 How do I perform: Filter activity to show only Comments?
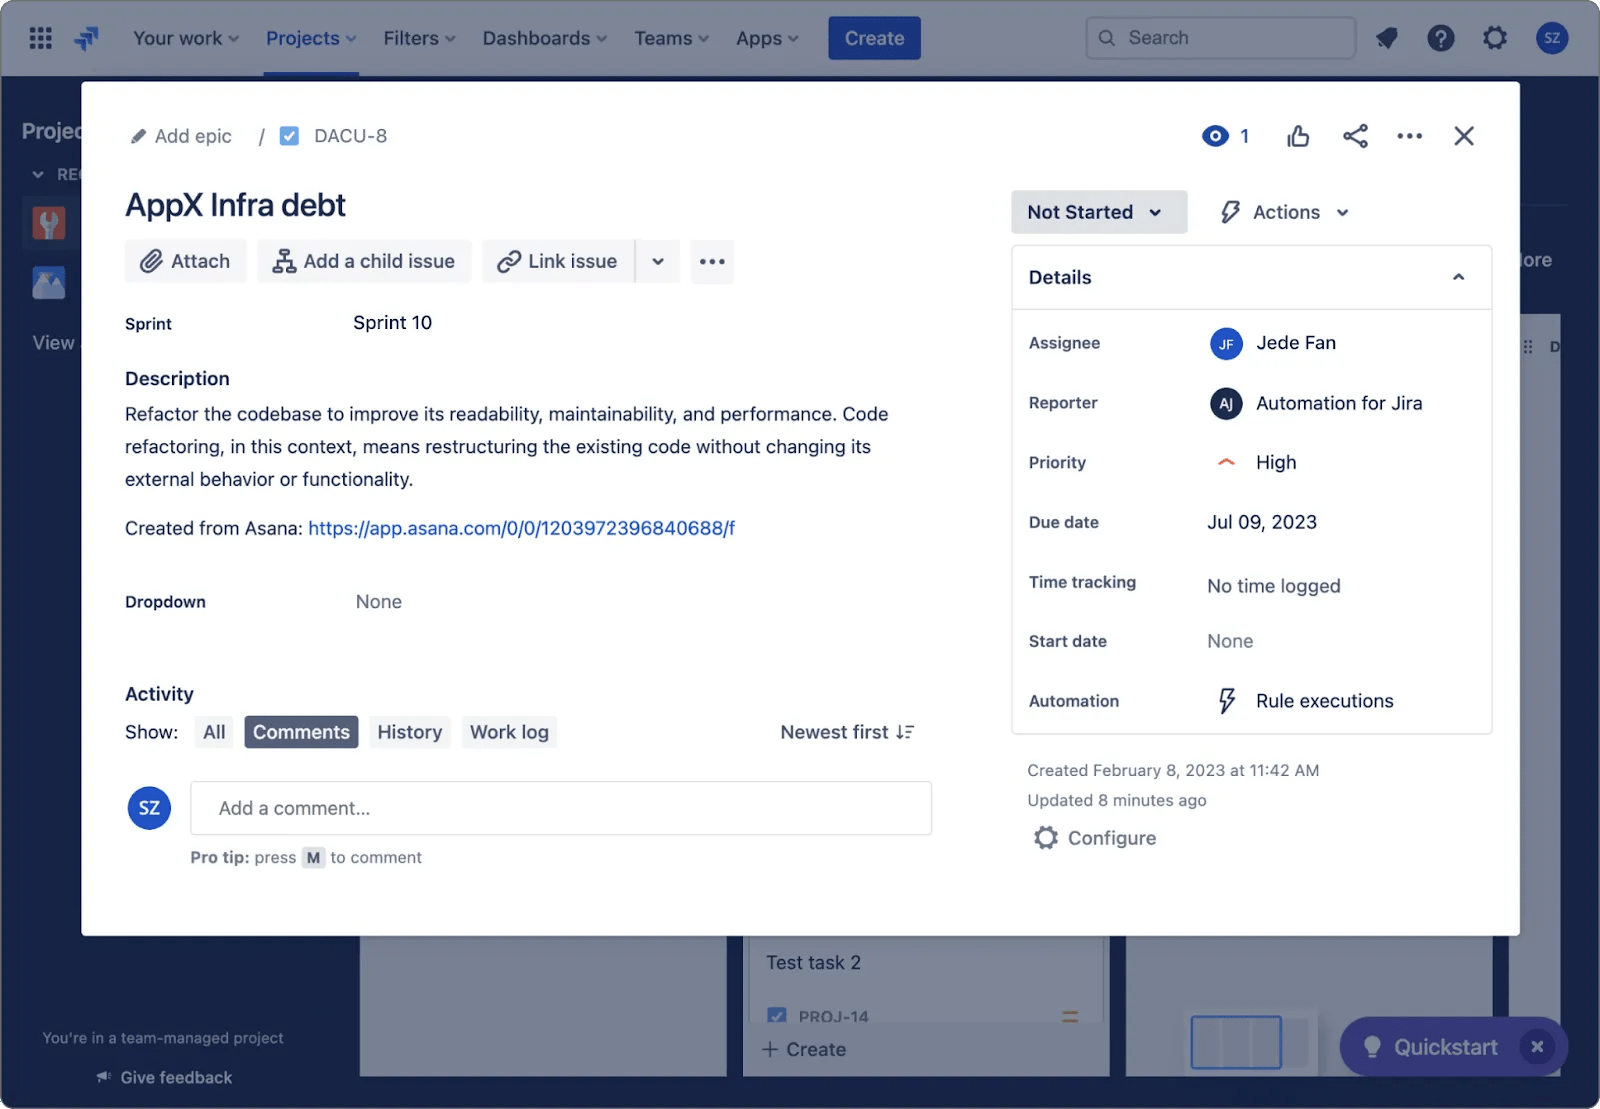tap(301, 731)
